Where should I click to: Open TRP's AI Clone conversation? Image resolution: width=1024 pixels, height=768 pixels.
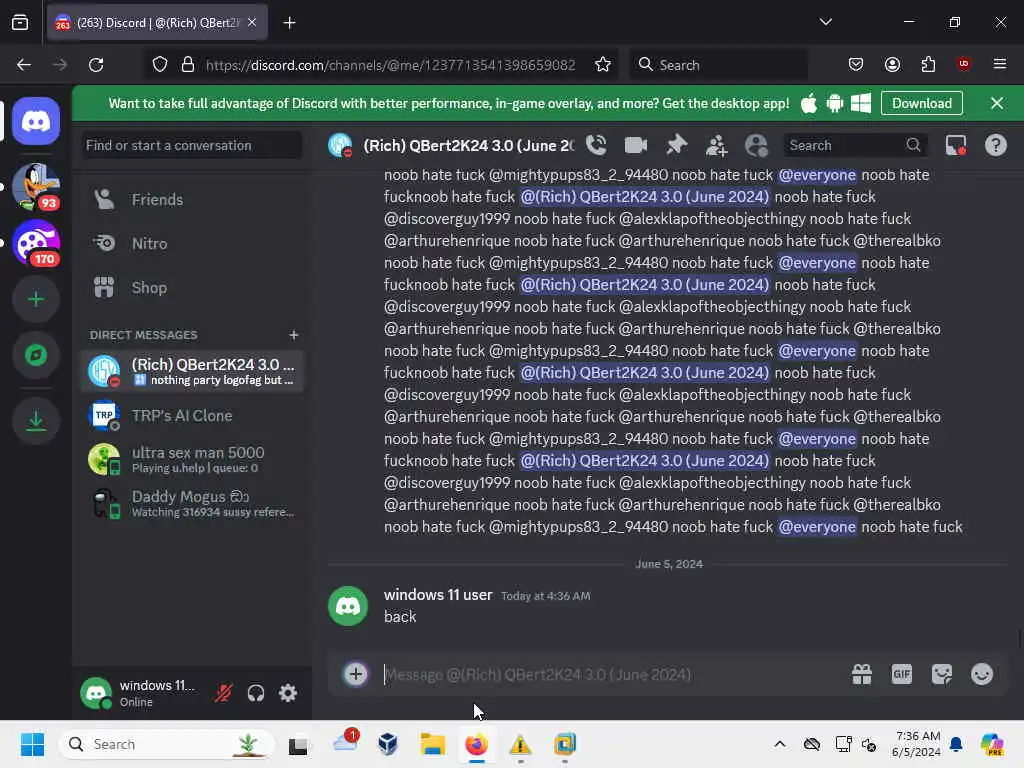coord(192,415)
